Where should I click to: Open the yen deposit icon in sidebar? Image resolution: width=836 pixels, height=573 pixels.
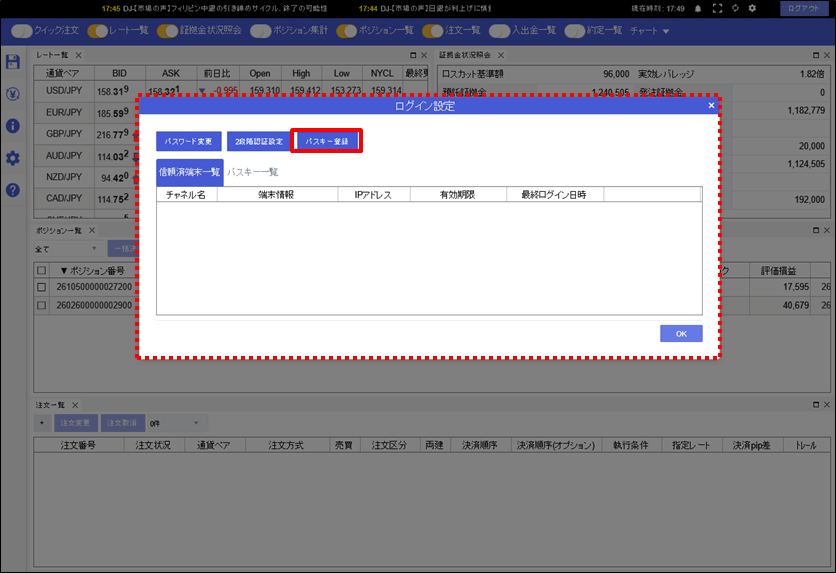[x=13, y=94]
